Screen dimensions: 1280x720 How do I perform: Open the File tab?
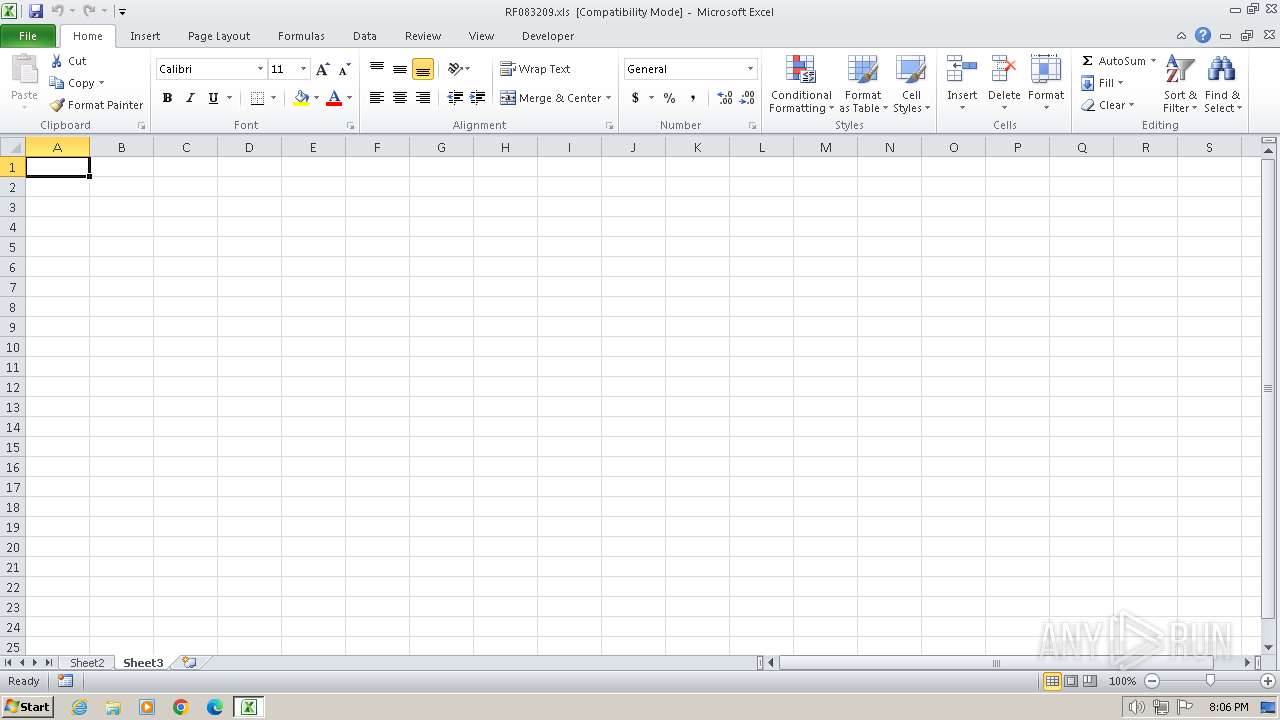pyautogui.click(x=28, y=36)
